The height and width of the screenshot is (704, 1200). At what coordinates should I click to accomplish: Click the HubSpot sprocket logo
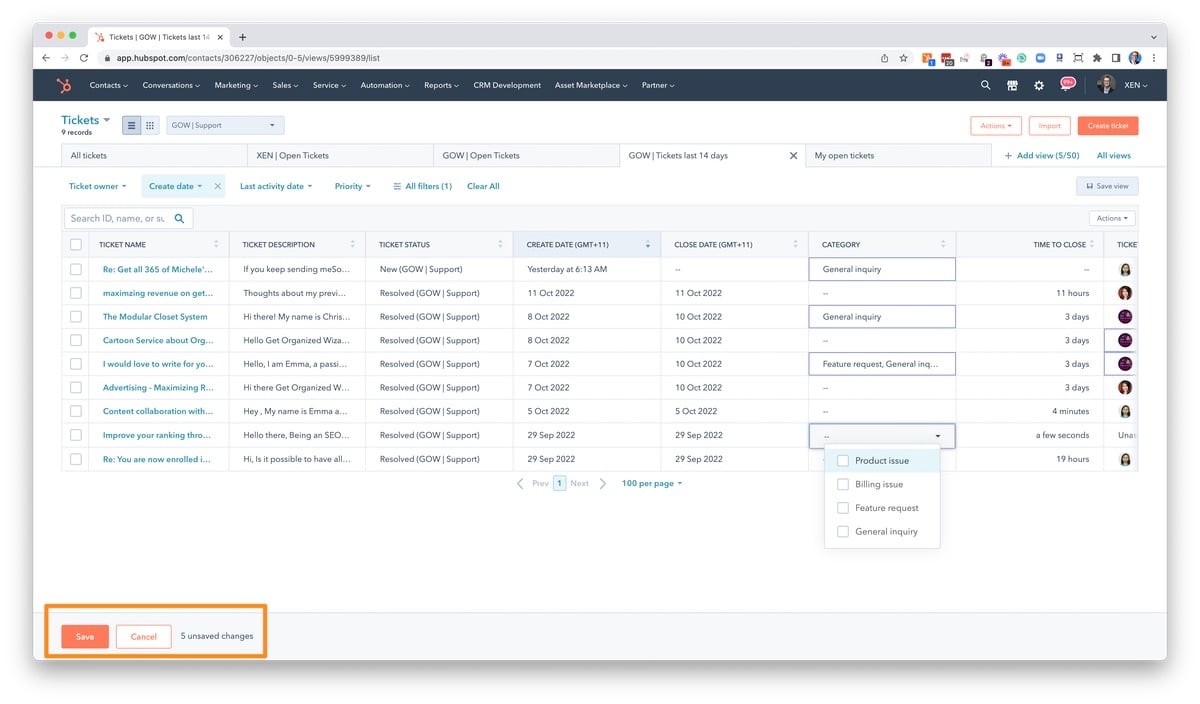63,85
